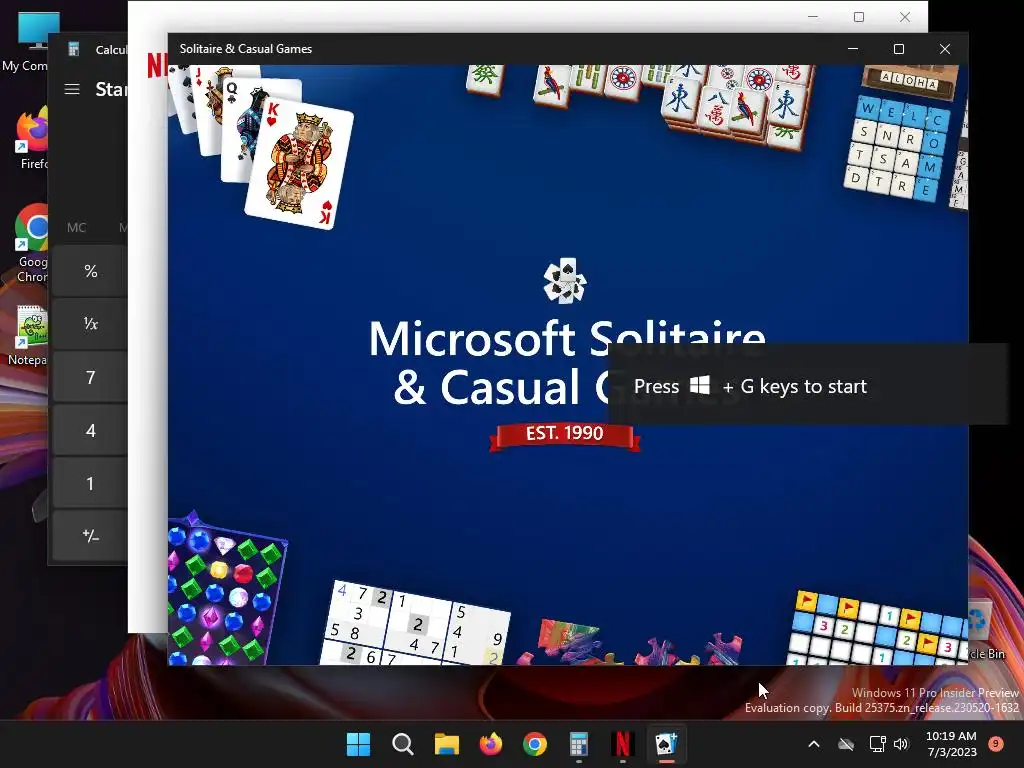Launch Google Chrome from the taskbar

coord(534,744)
